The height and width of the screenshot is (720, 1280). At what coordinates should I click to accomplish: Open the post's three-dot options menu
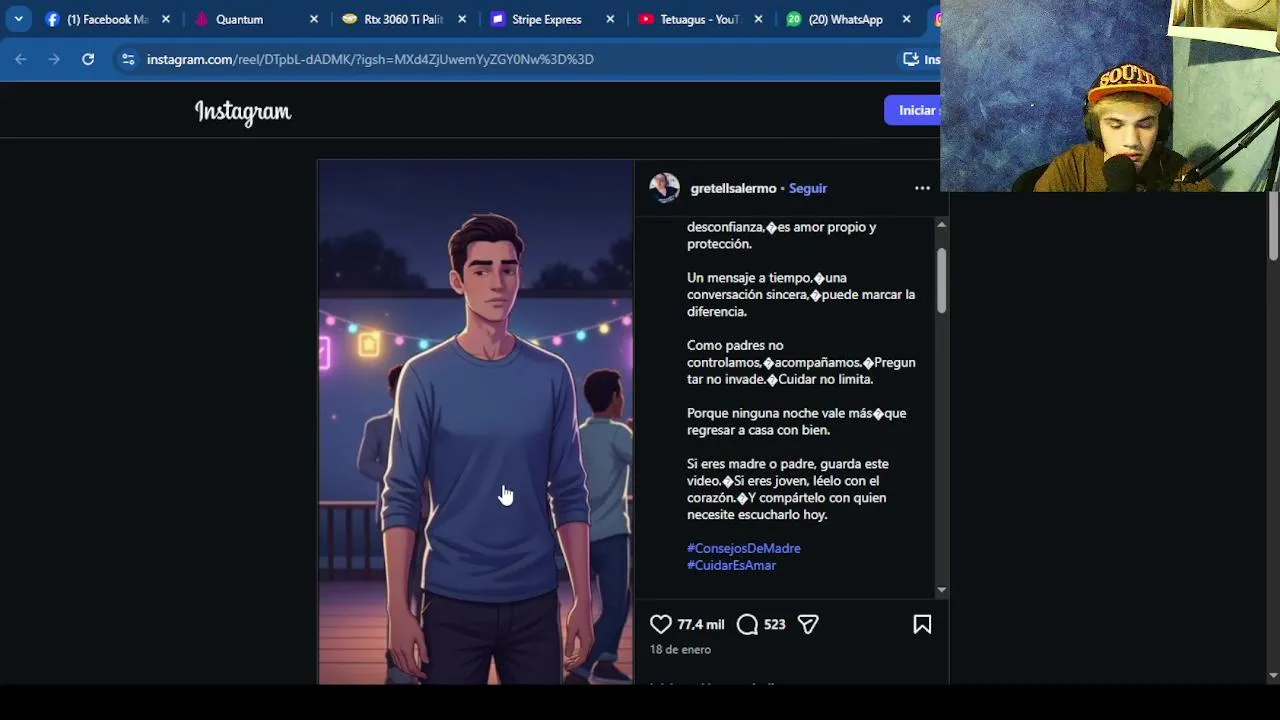point(922,188)
